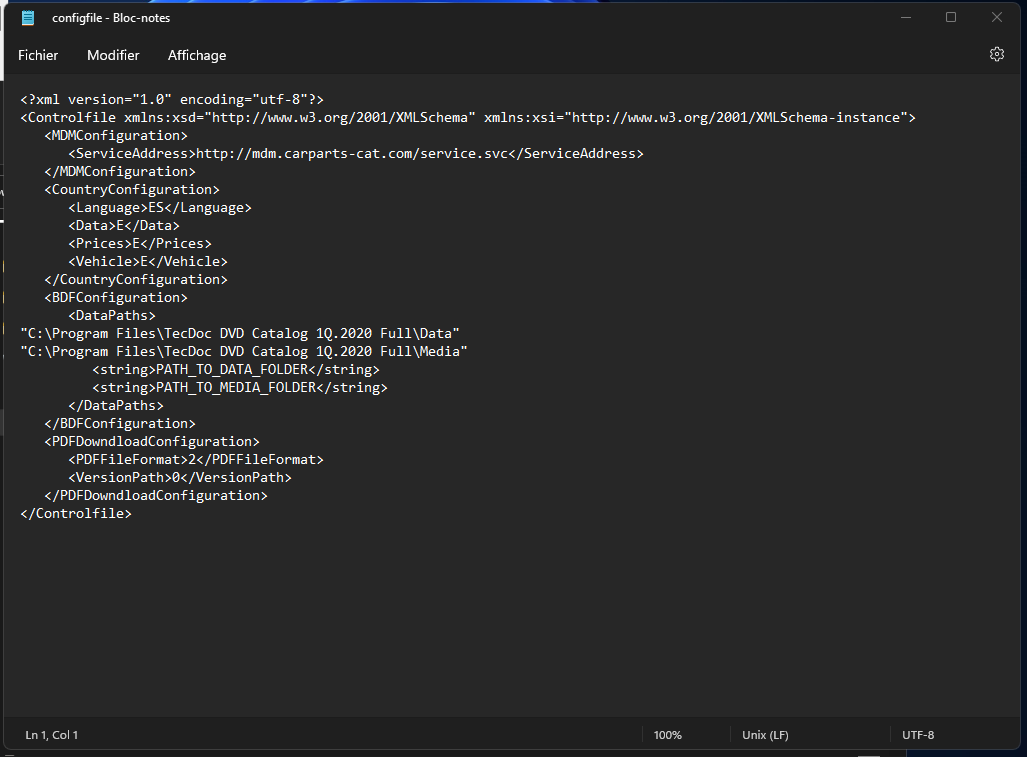Click the closing BDFConfiguration tag
The height and width of the screenshot is (757, 1027).
pos(120,424)
